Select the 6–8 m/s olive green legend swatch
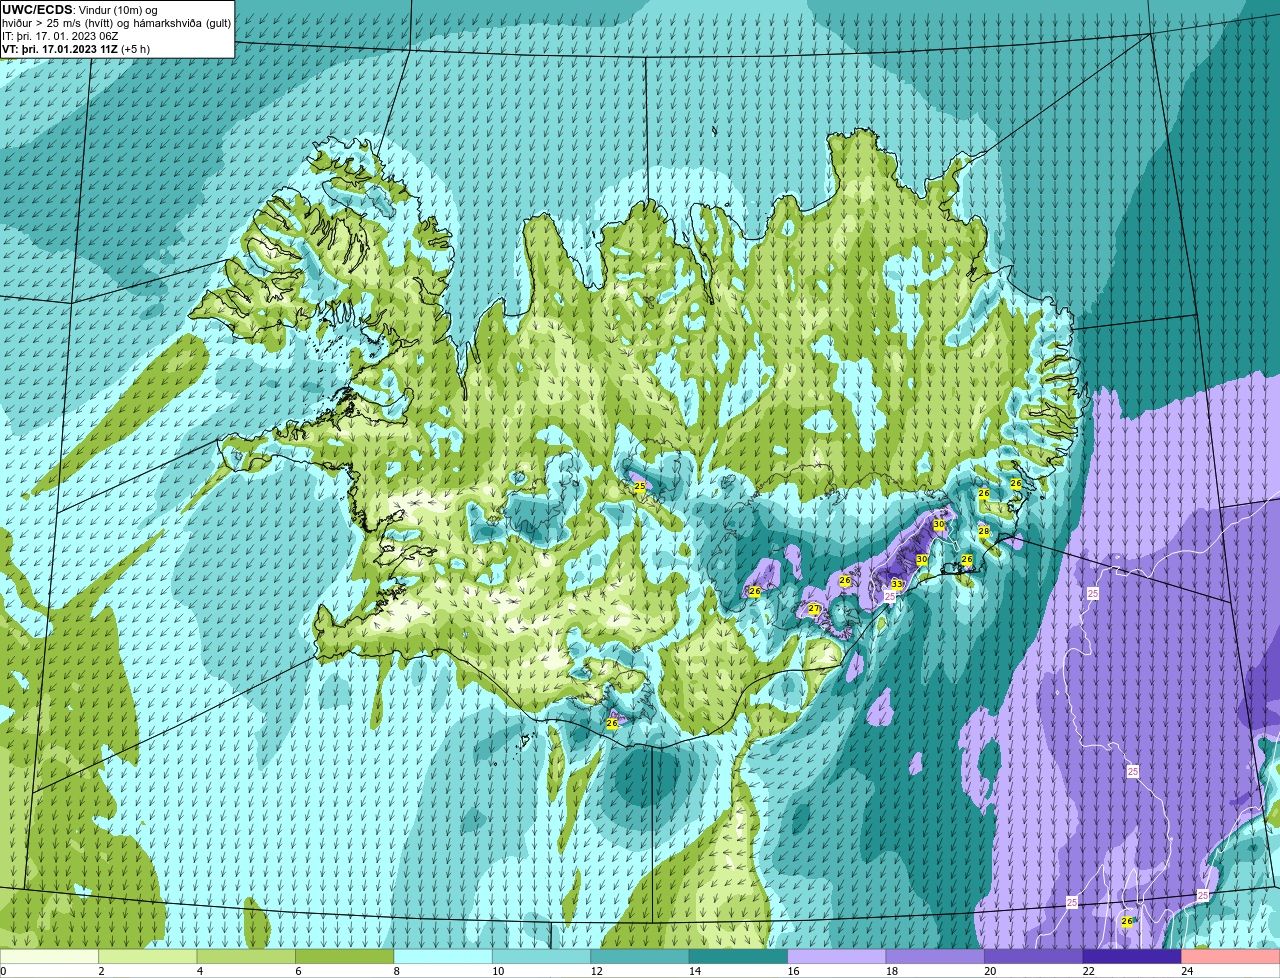Image resolution: width=1280 pixels, height=978 pixels. (345, 956)
